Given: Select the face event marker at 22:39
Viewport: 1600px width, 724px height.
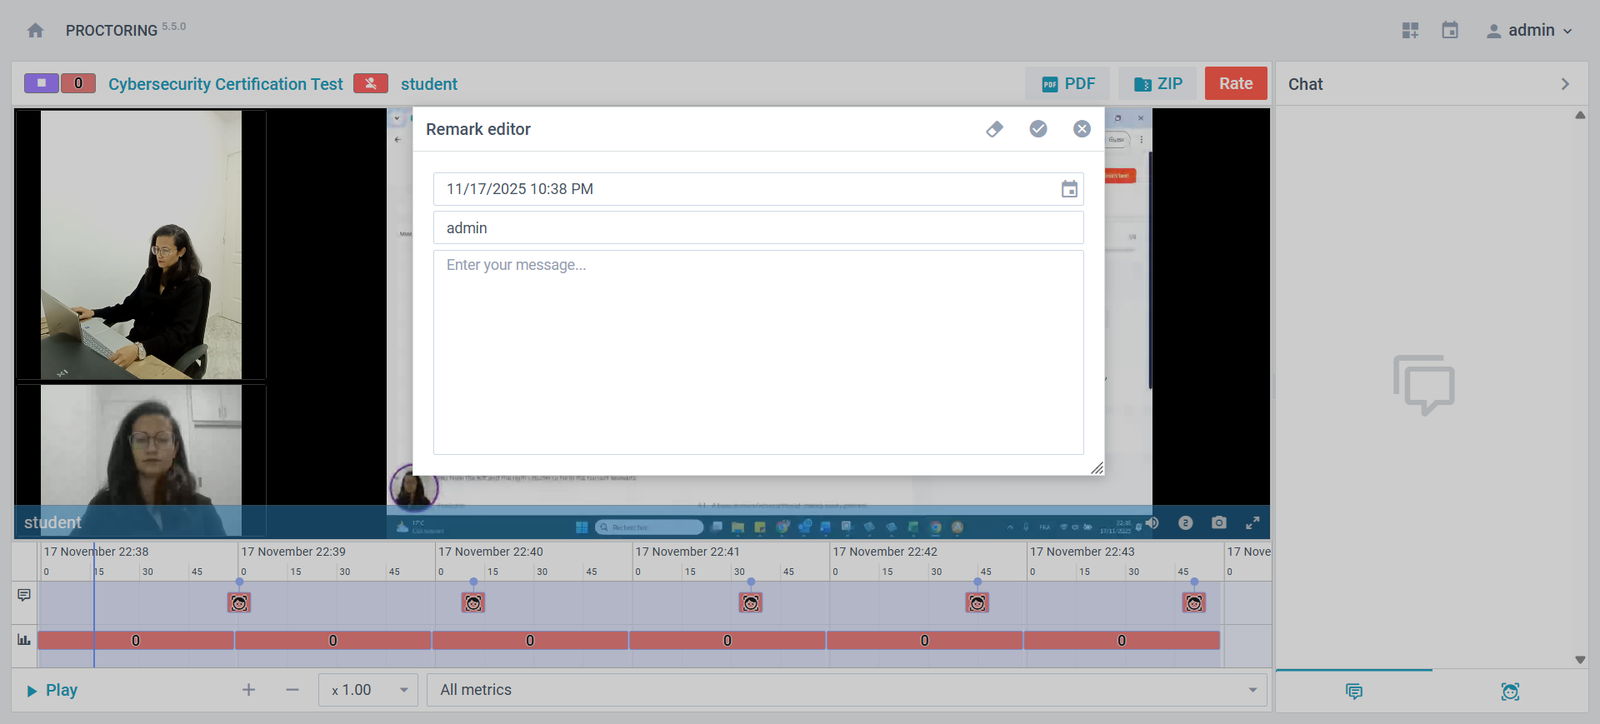Looking at the screenshot, I should 239,603.
